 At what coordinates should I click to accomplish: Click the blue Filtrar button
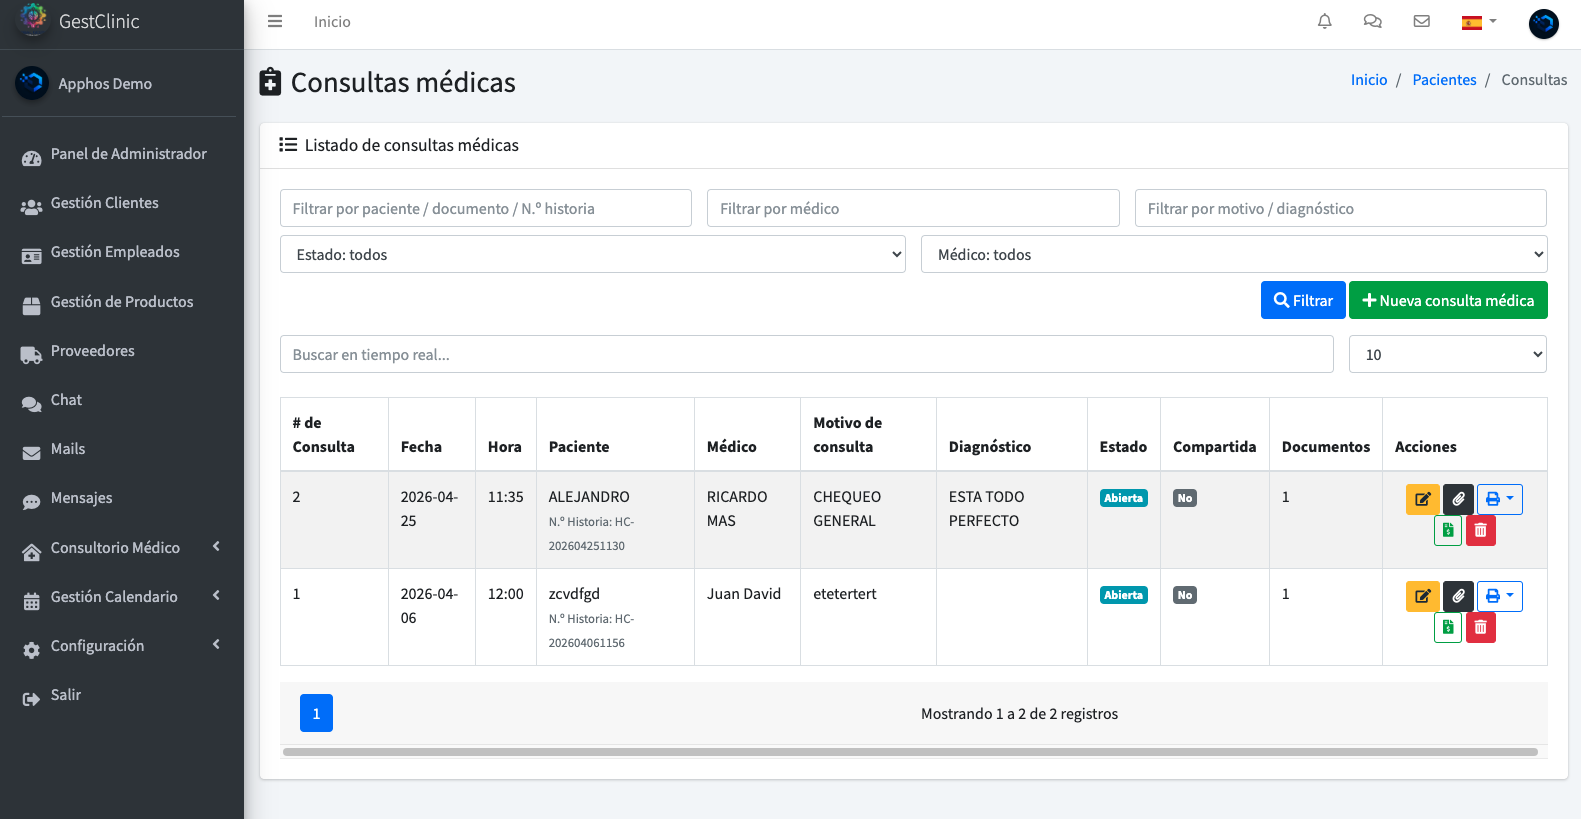1303,300
